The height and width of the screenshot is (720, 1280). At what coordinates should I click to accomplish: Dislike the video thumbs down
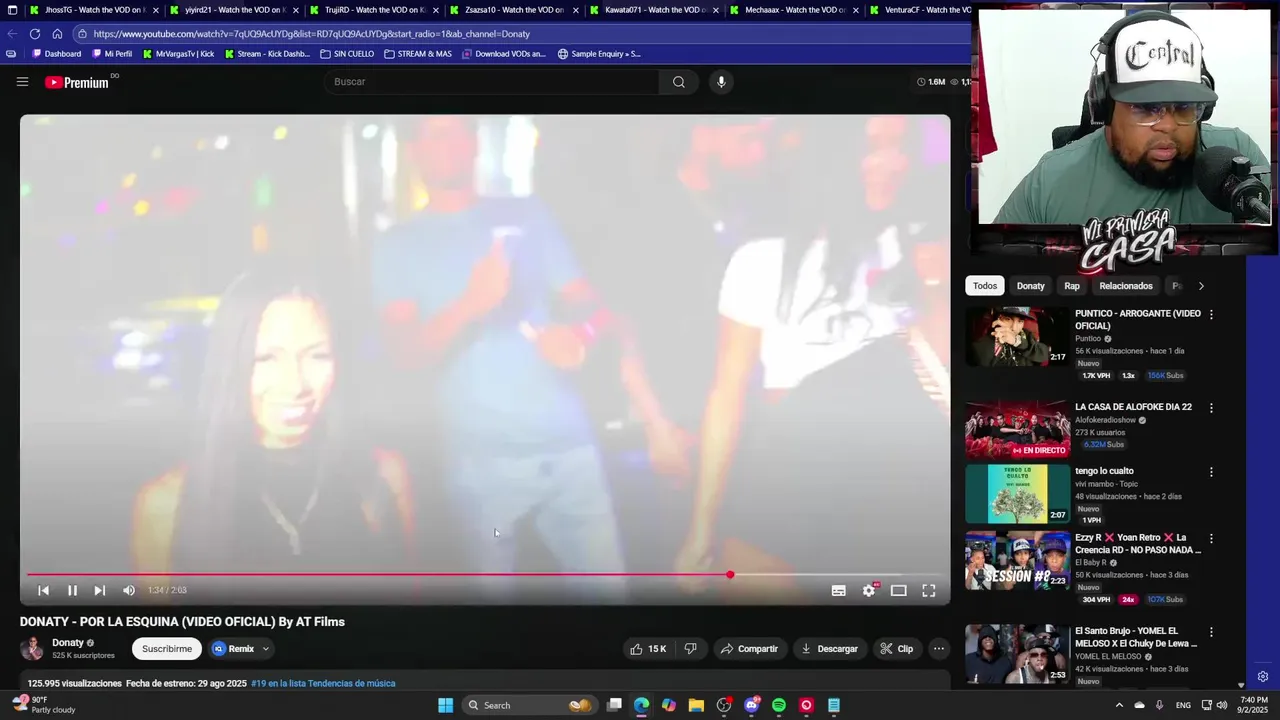click(690, 649)
